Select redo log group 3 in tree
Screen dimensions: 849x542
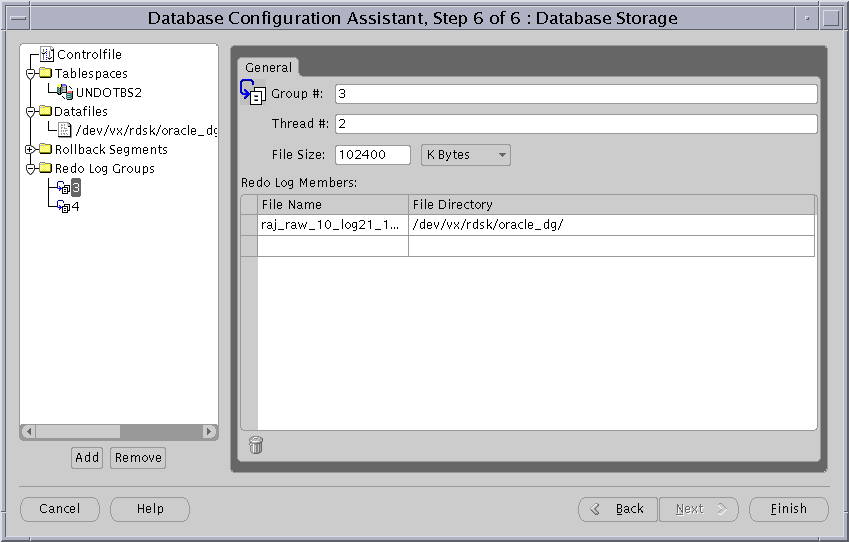[x=75, y=188]
